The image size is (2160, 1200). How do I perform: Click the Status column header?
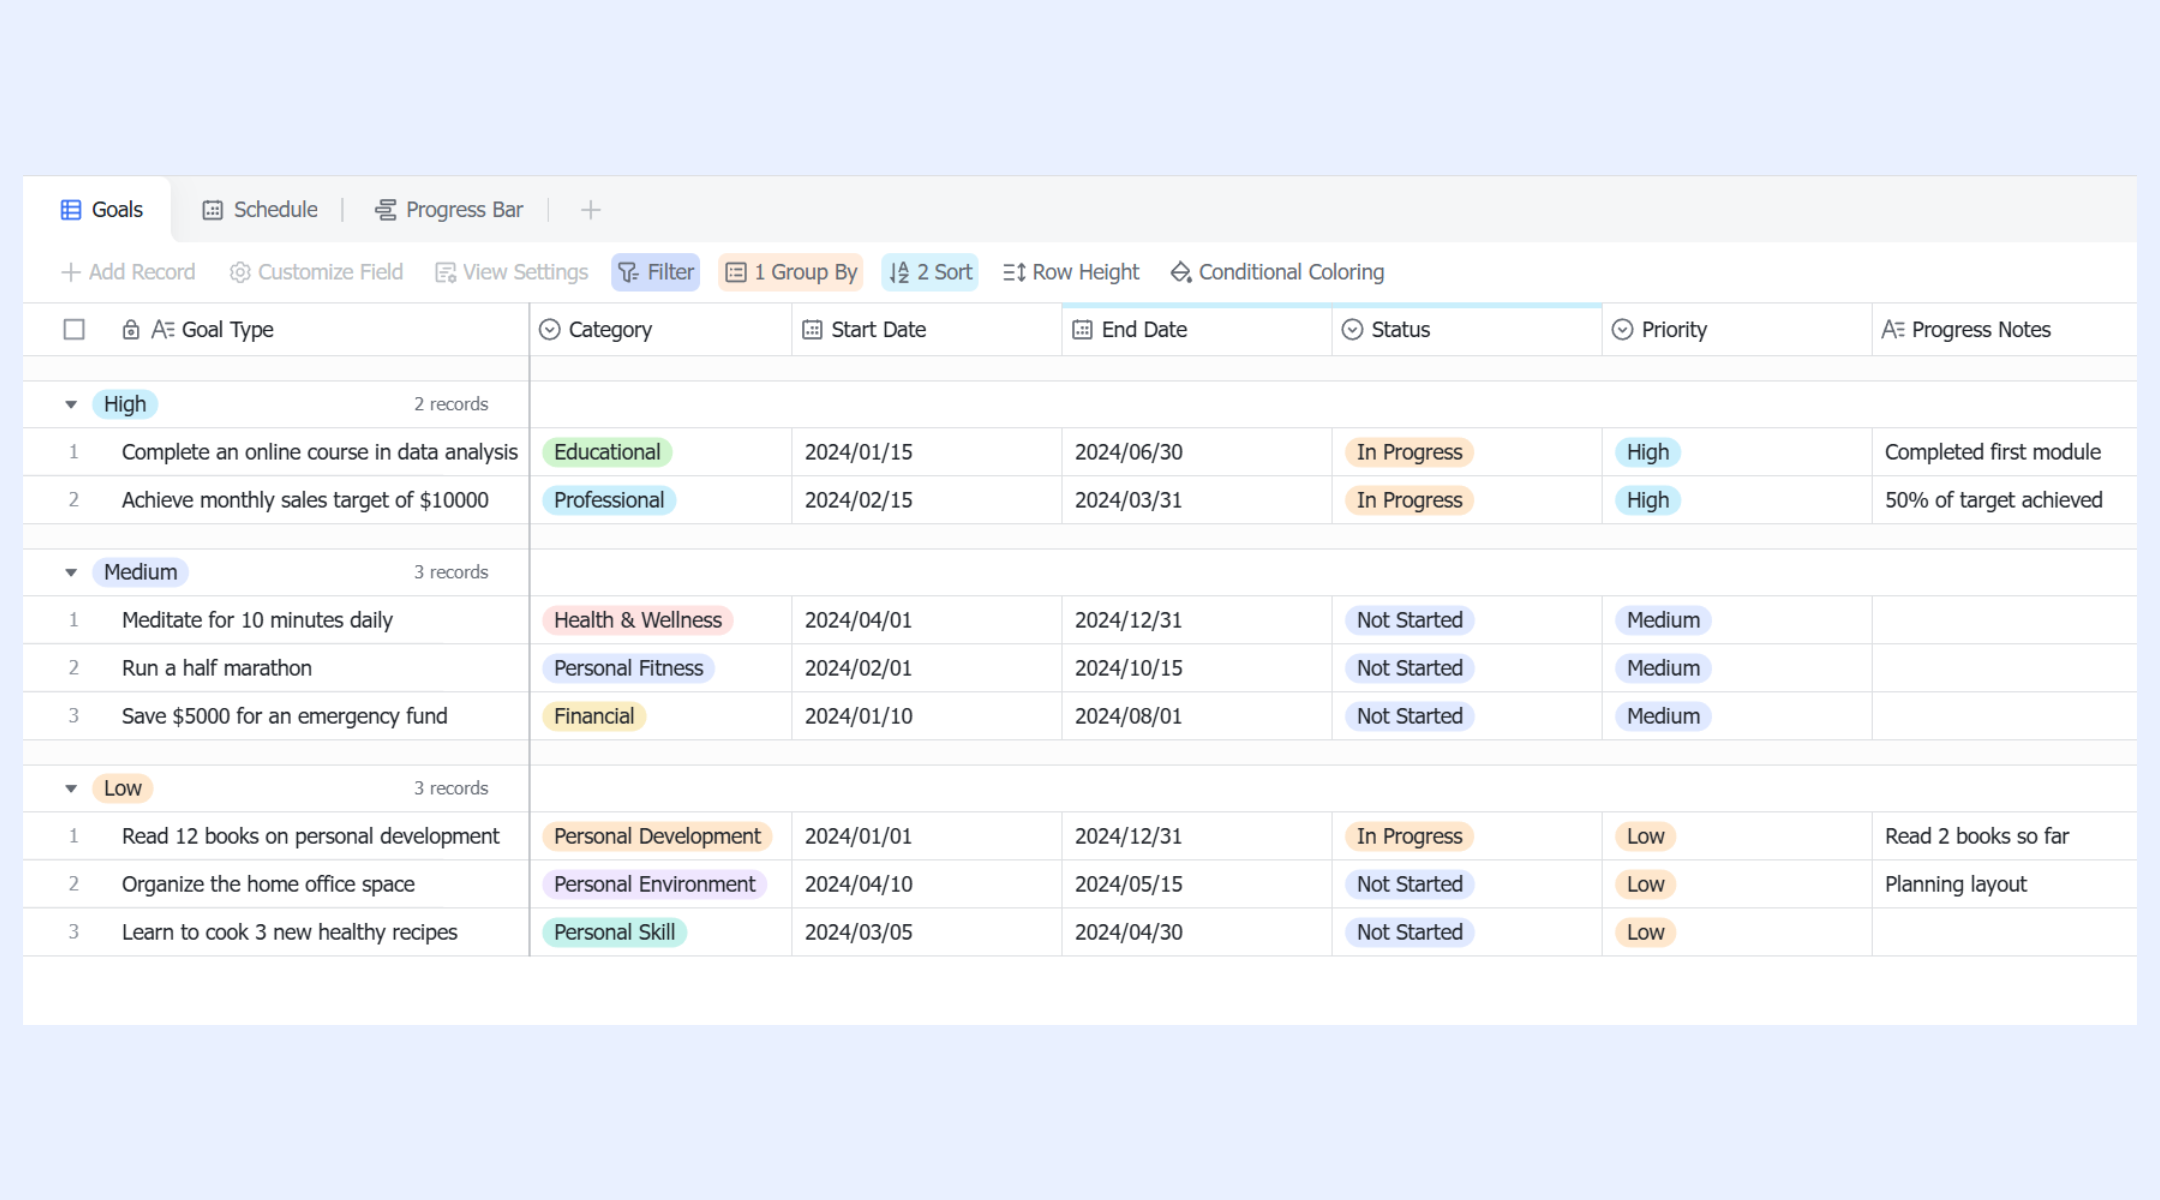click(x=1466, y=330)
